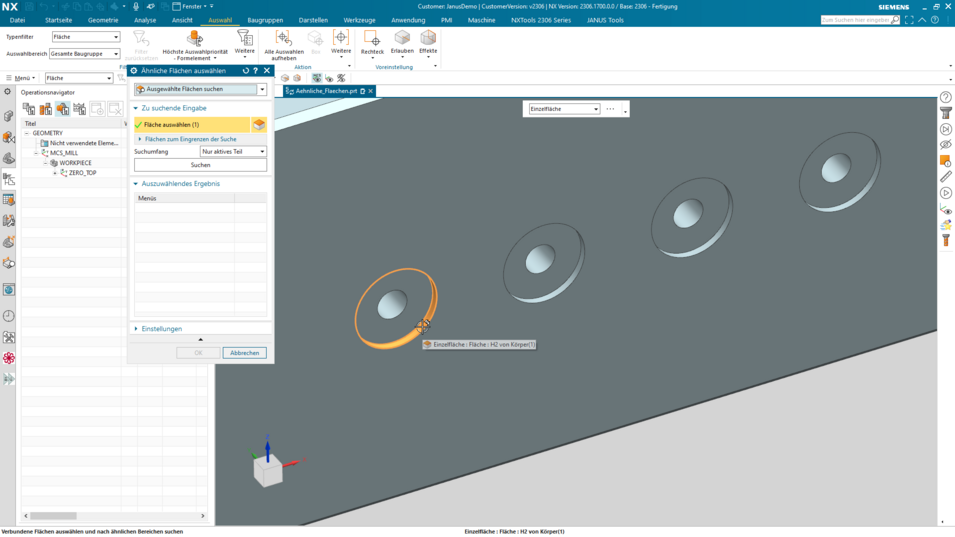This screenshot has width=955, height=537.
Task: Open the Suchumfang Nur aktives Teil dropdown
Action: click(233, 152)
